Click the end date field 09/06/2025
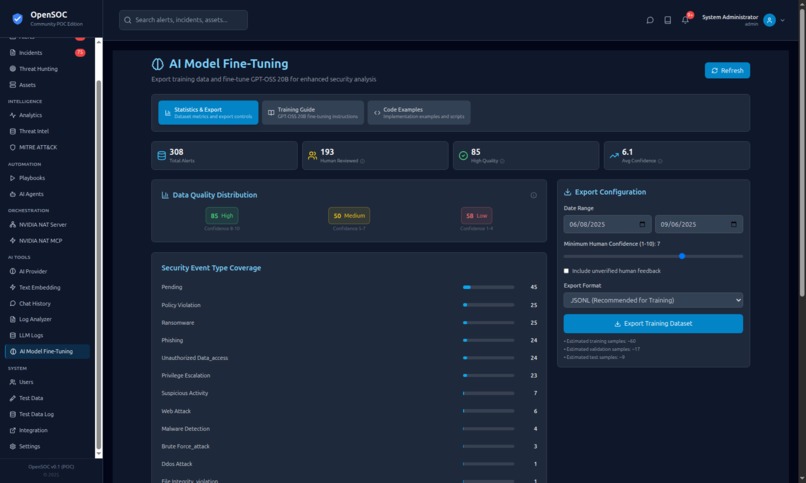This screenshot has width=806, height=483. 699,224
